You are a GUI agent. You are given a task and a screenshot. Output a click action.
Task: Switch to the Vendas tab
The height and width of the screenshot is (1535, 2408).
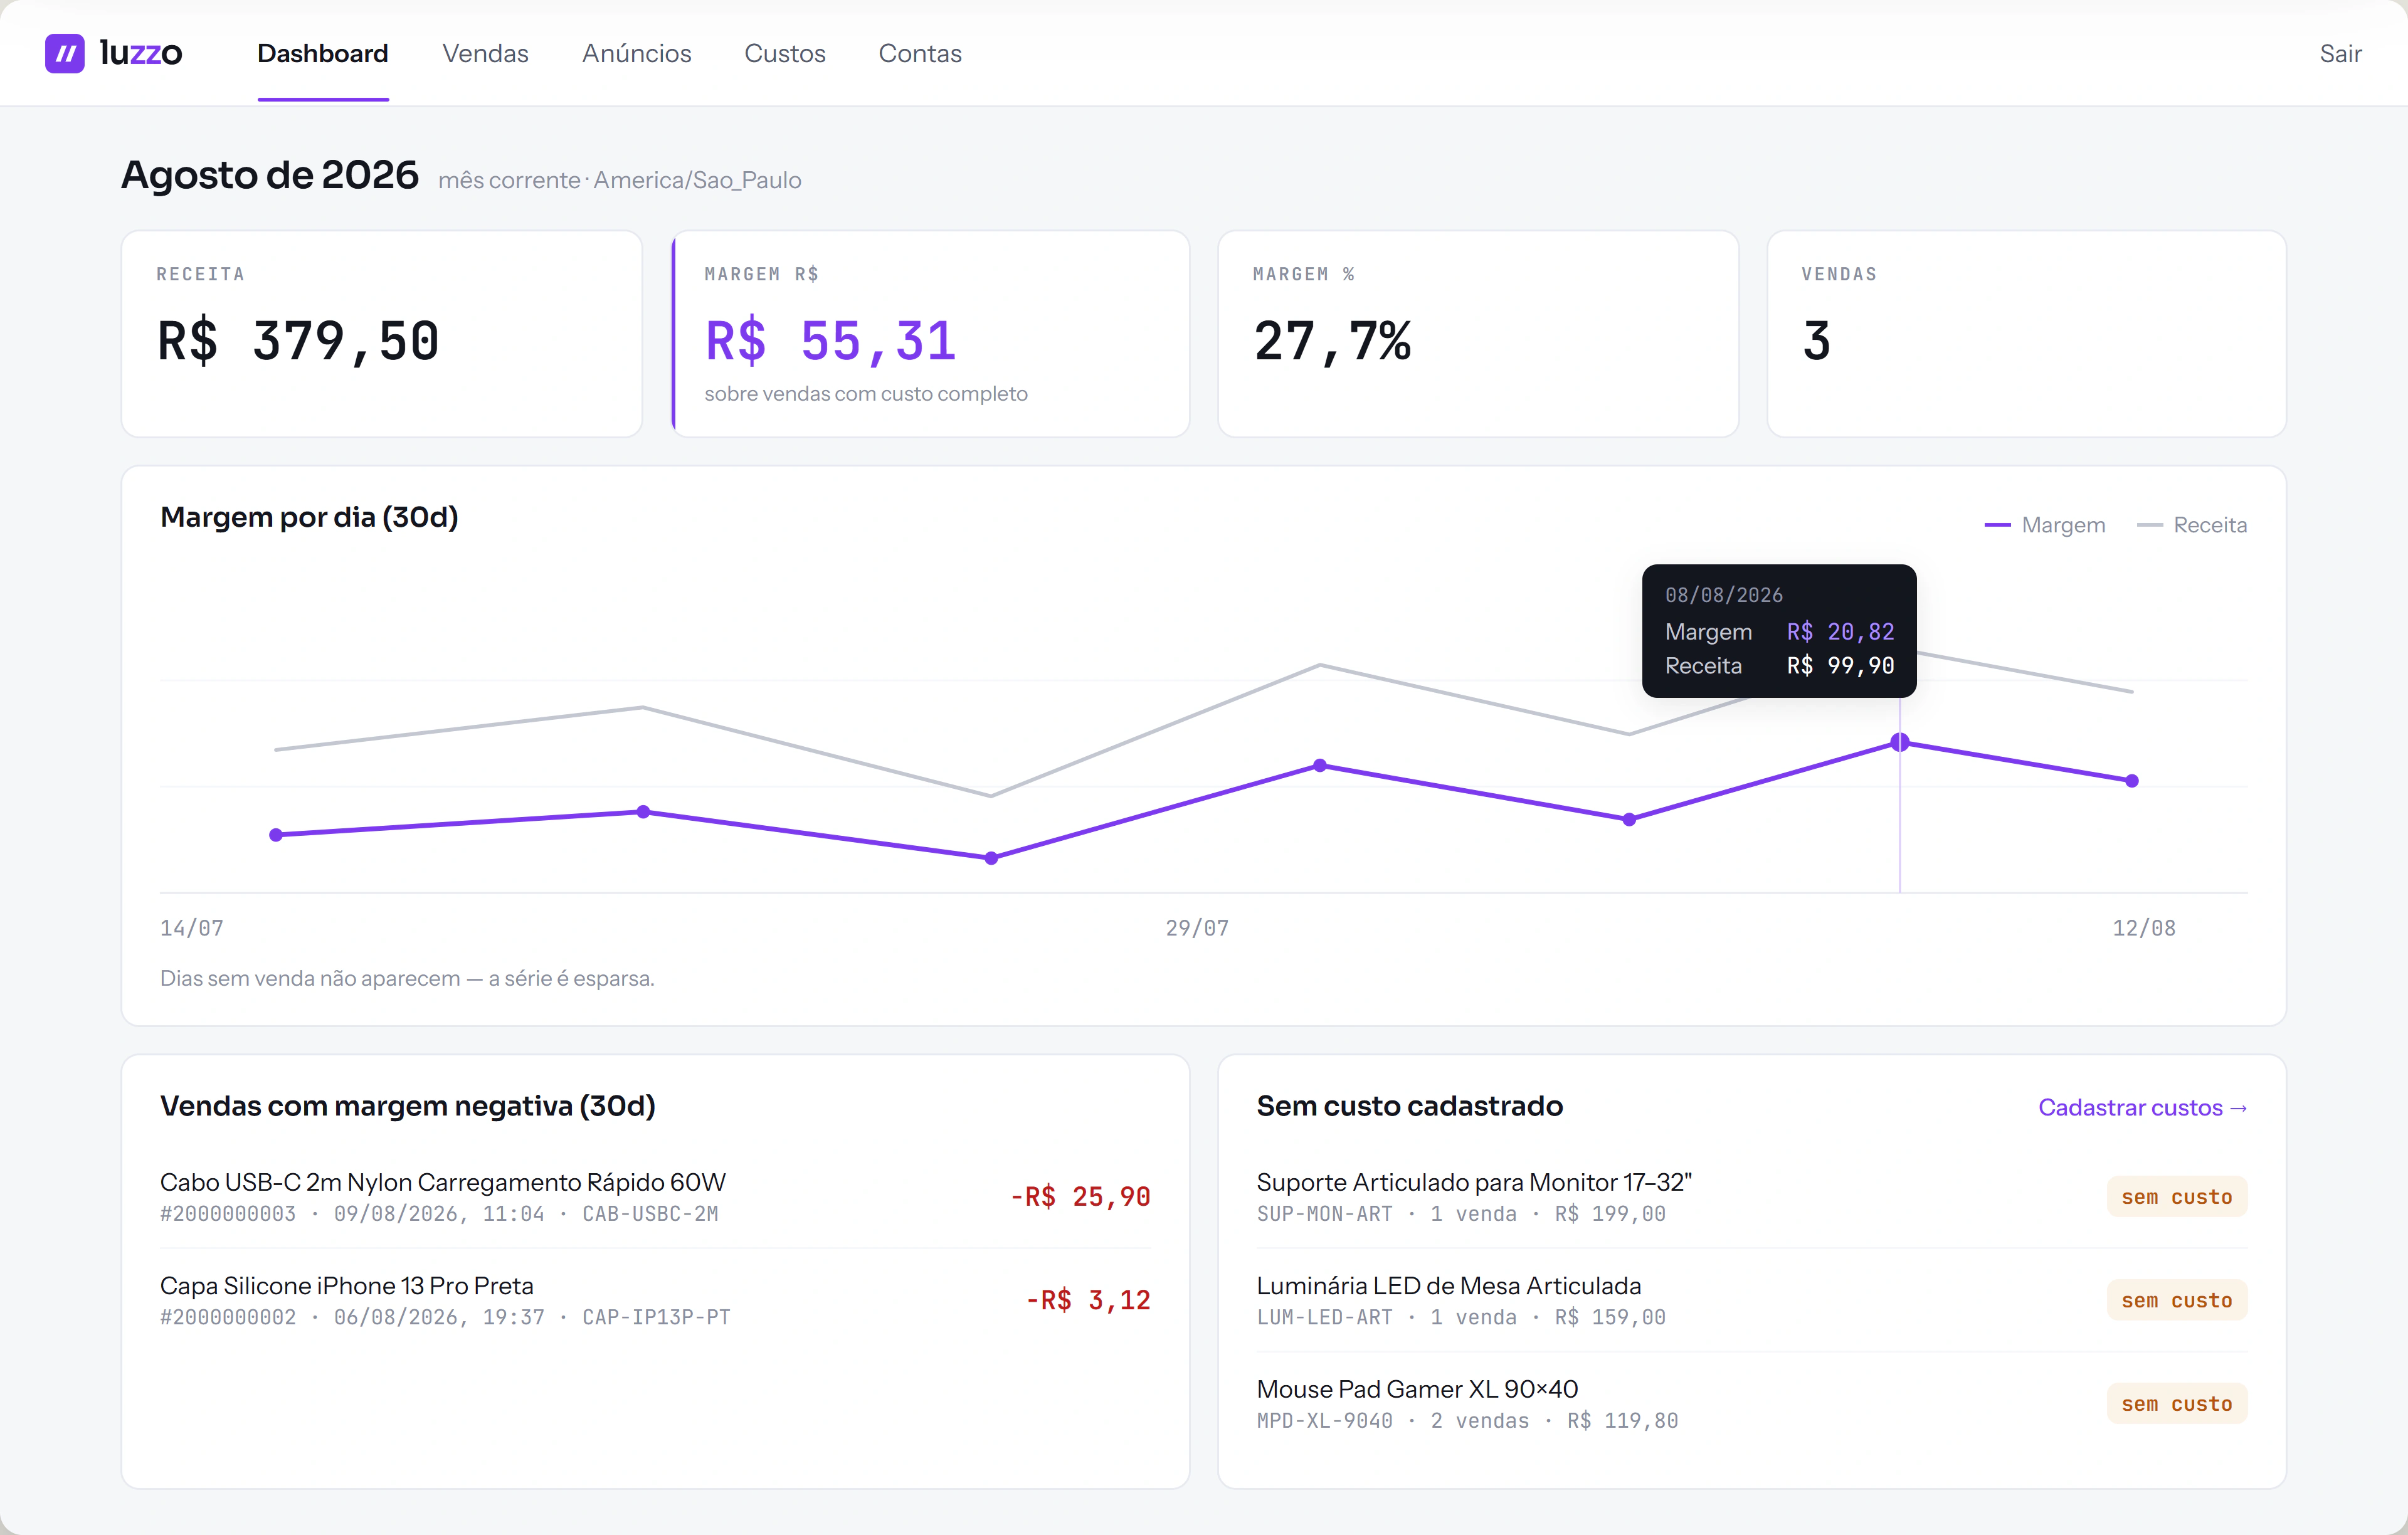(x=485, y=53)
